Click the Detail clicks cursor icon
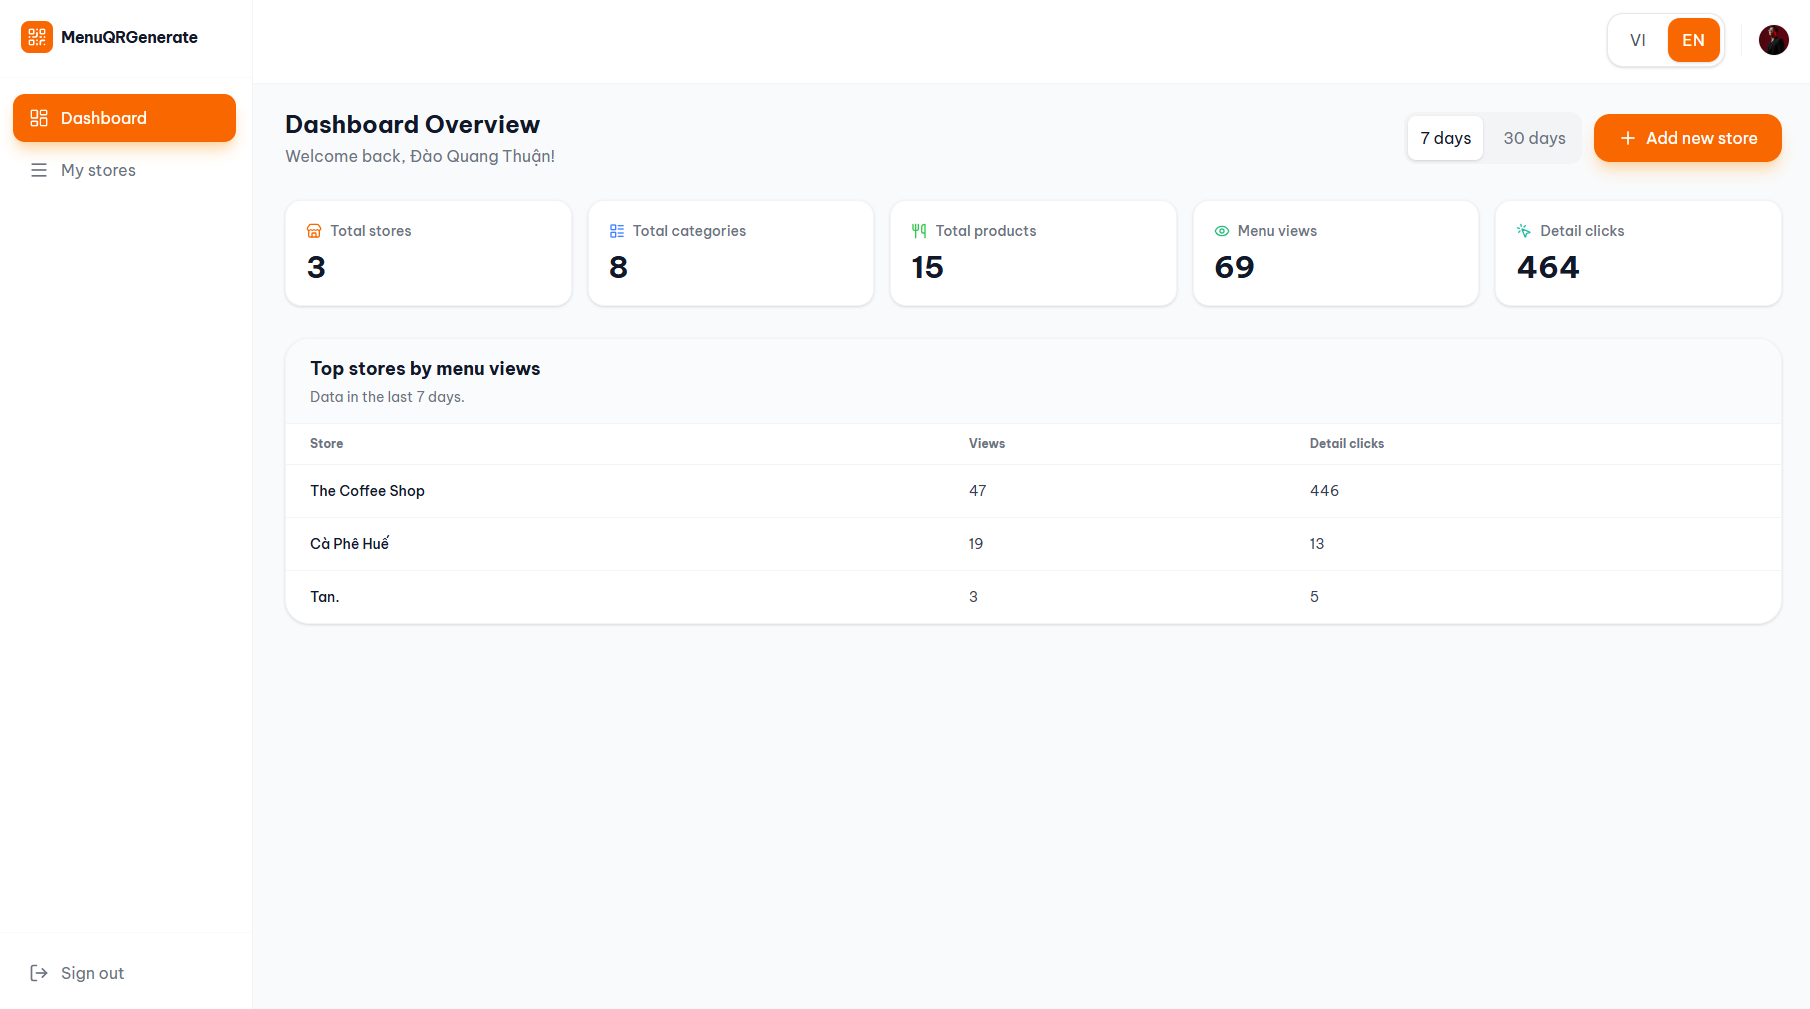This screenshot has width=1810, height=1009. 1524,231
